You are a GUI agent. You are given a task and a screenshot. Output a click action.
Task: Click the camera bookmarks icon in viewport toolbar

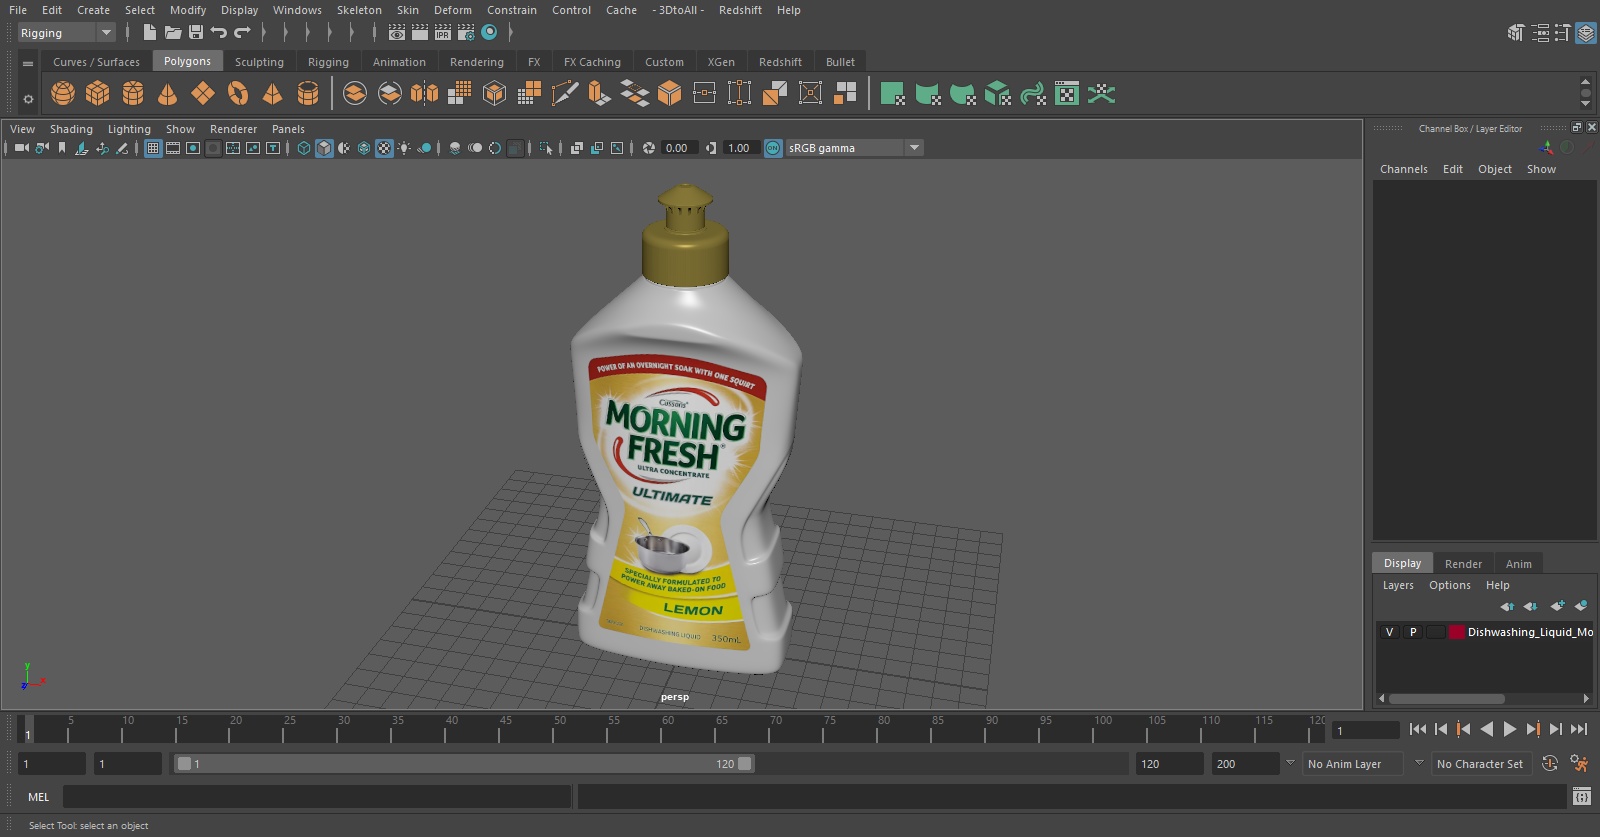62,148
